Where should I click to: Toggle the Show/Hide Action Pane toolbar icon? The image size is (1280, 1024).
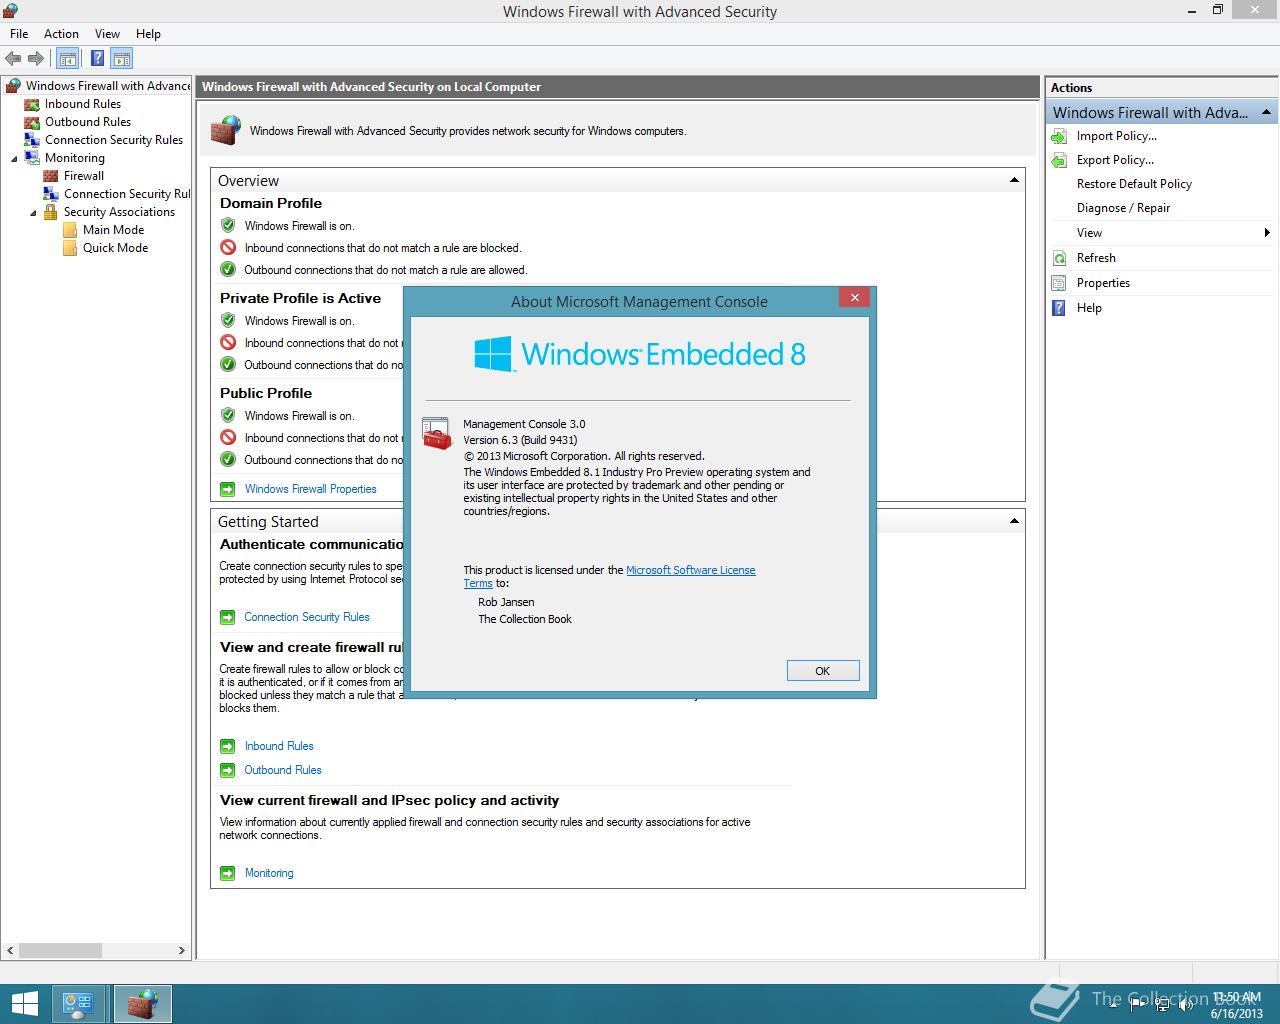pos(122,59)
